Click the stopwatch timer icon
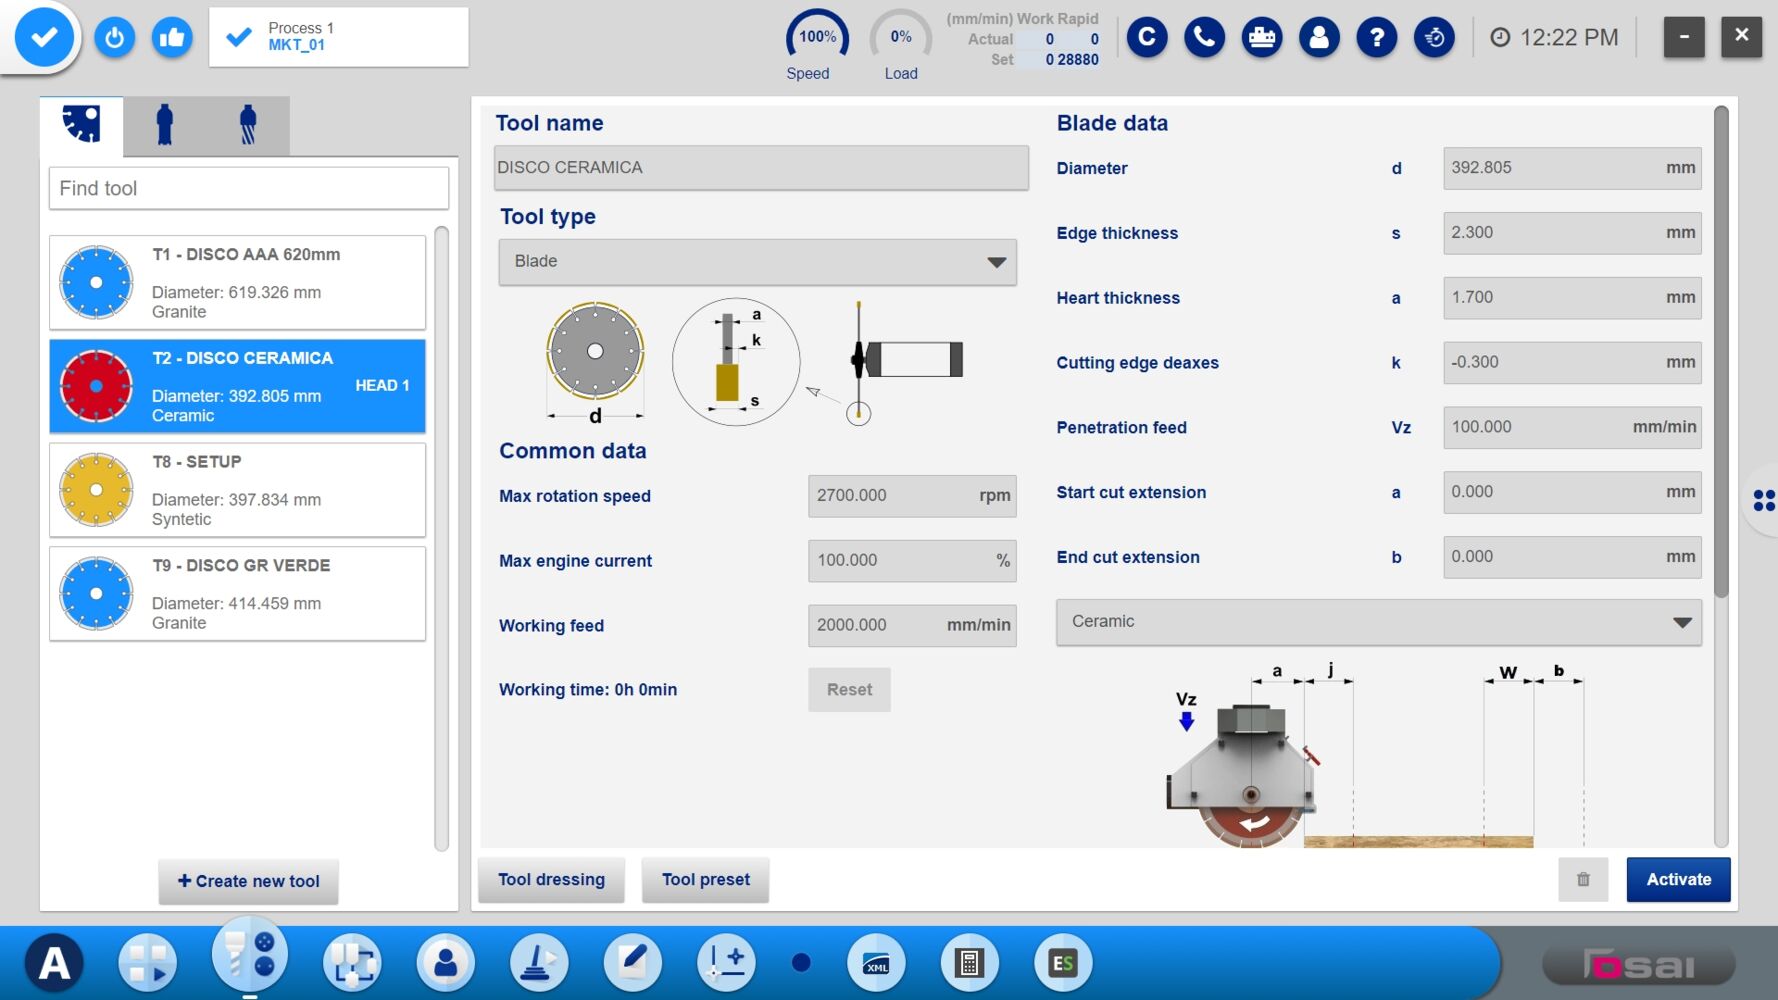 (x=1434, y=38)
